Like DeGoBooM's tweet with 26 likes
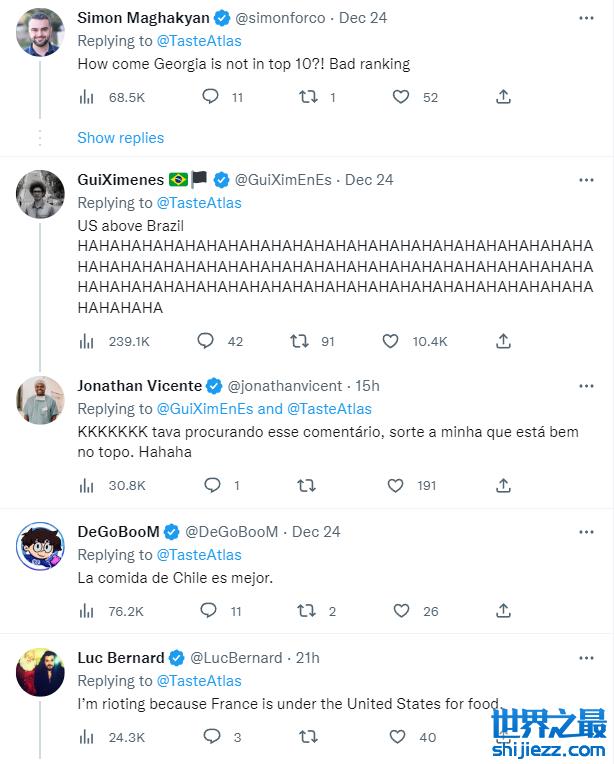 click(401, 610)
